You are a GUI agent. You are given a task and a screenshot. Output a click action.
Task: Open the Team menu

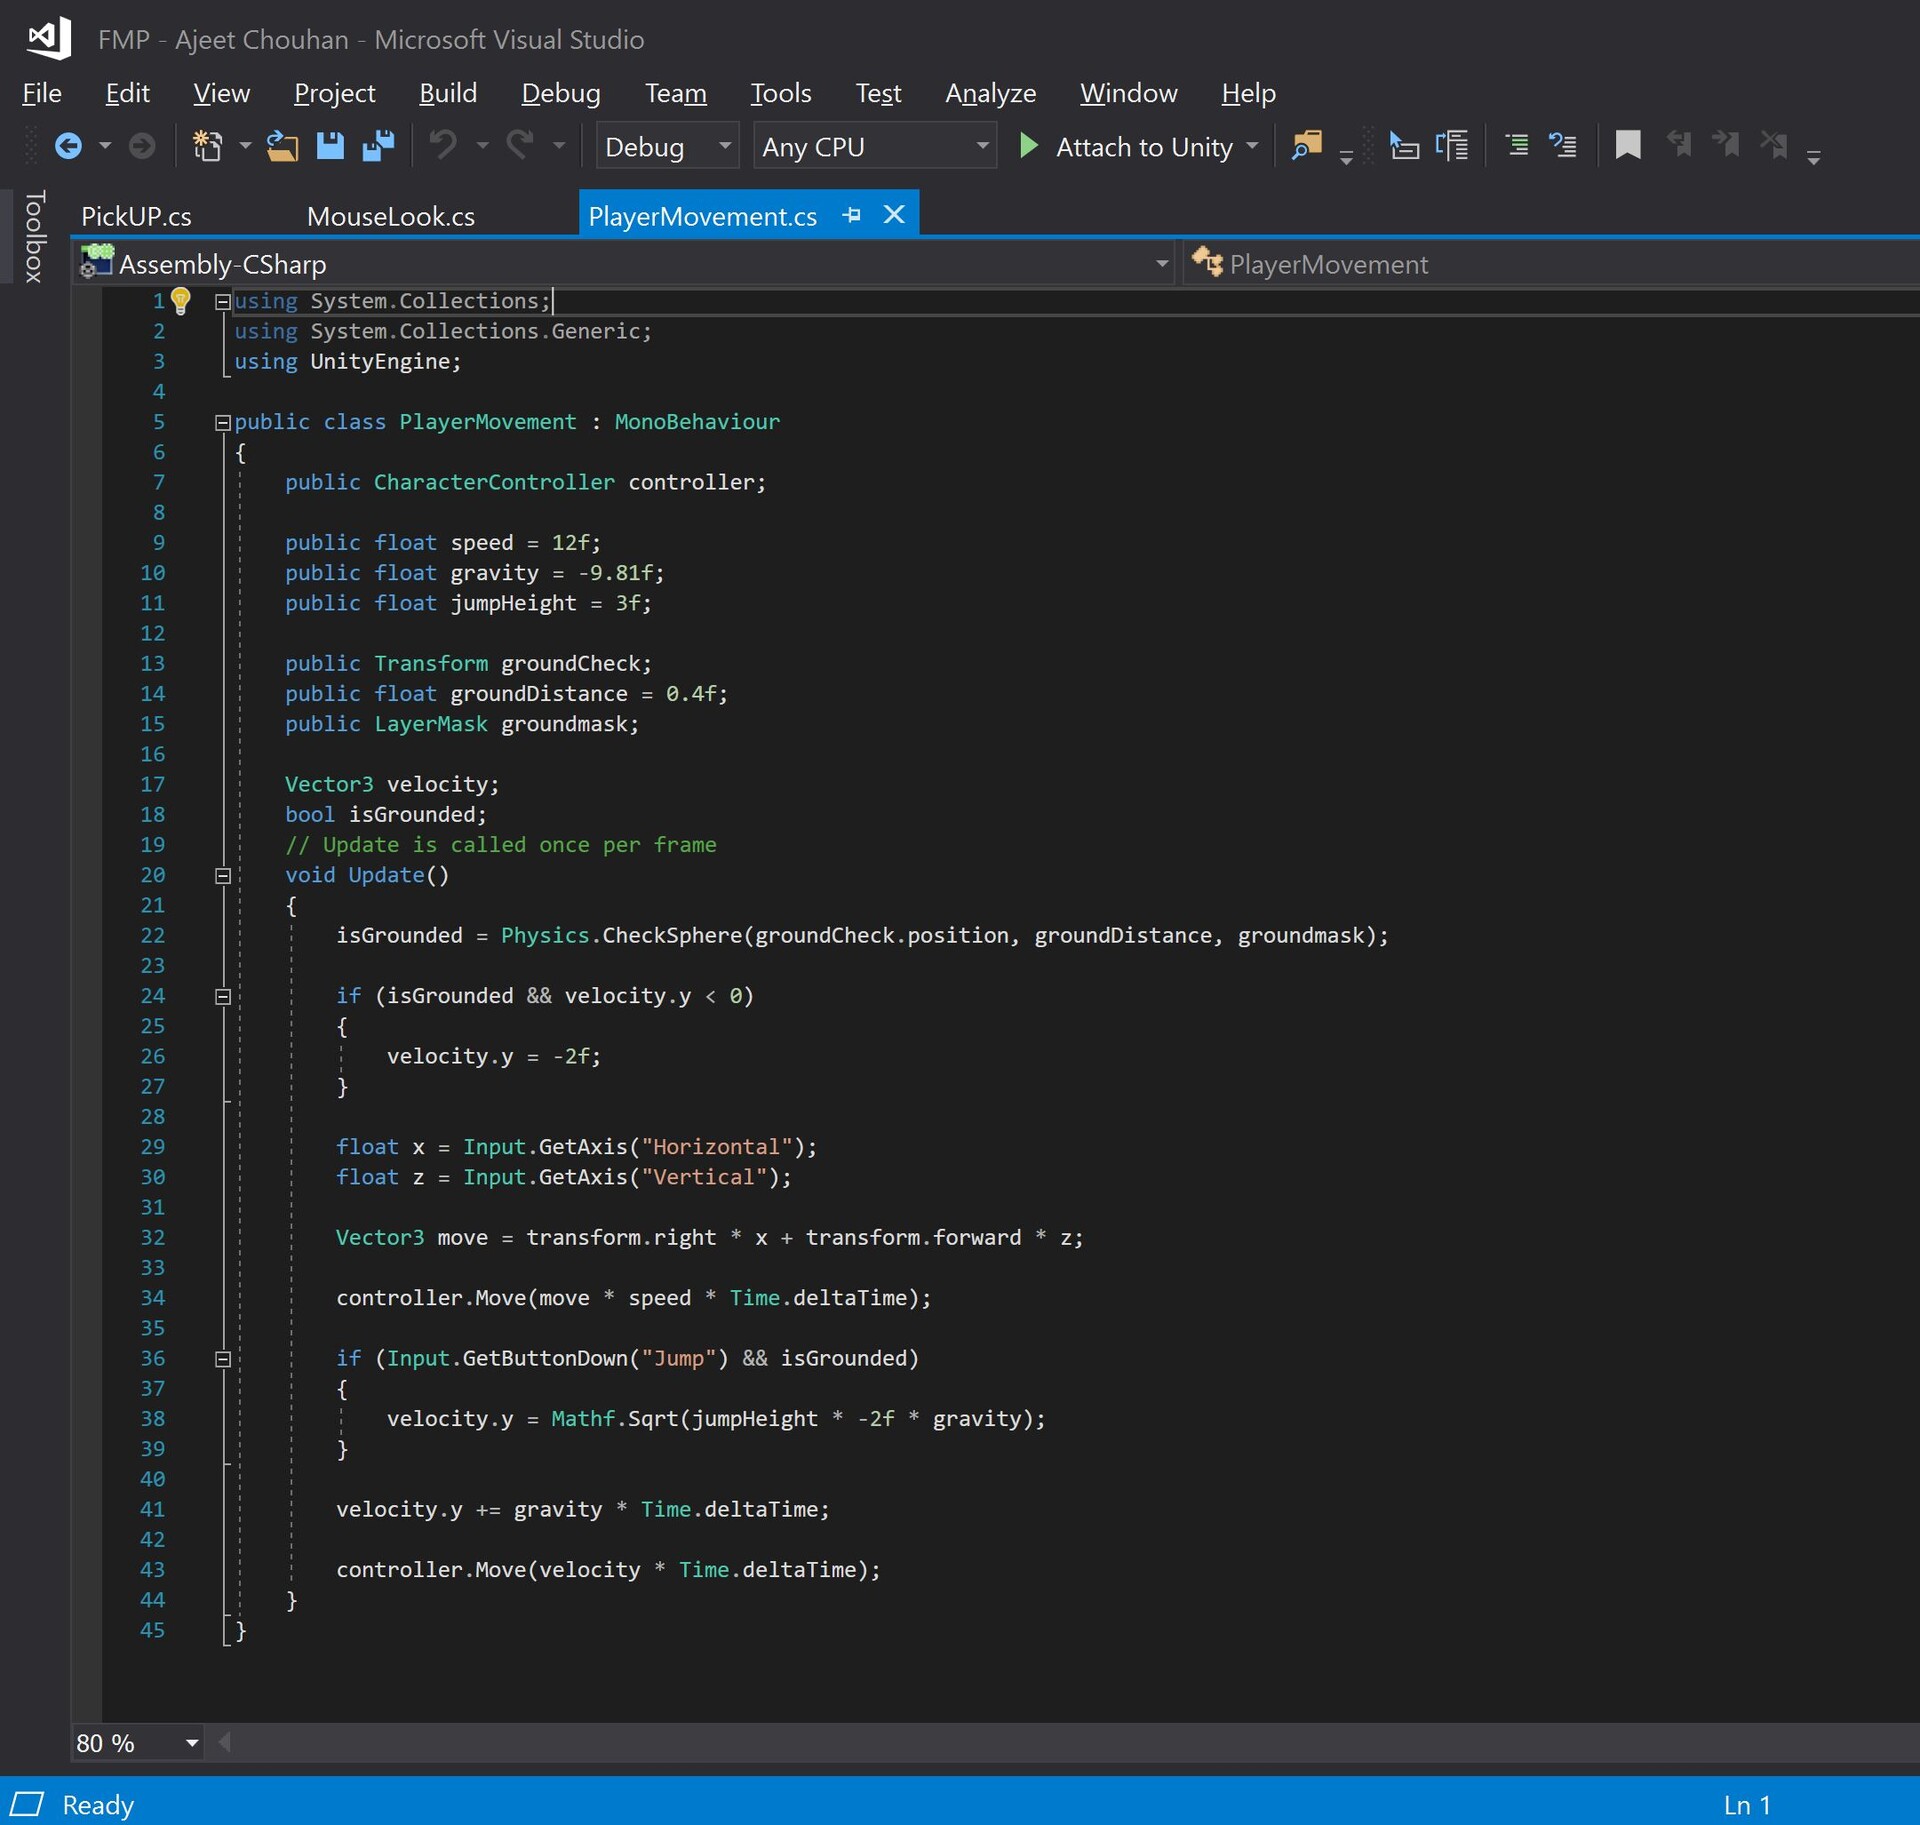(x=676, y=93)
